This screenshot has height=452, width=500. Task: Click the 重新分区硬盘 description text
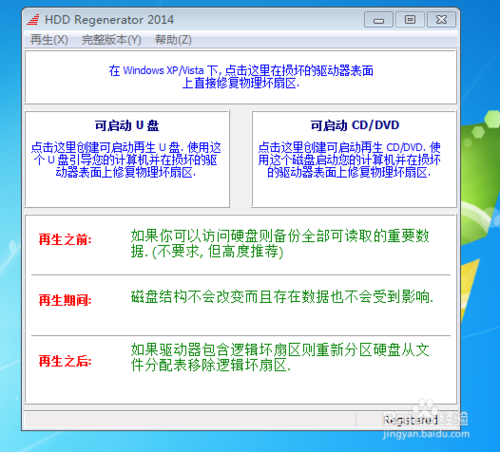(x=280, y=357)
